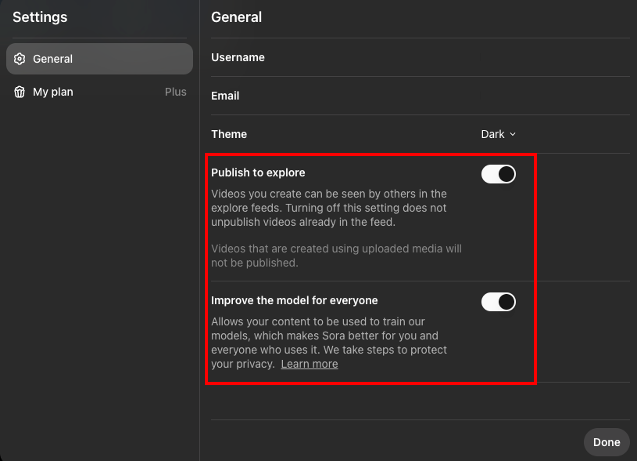
Task: Open the My plan settings tab label
Action: click(53, 92)
